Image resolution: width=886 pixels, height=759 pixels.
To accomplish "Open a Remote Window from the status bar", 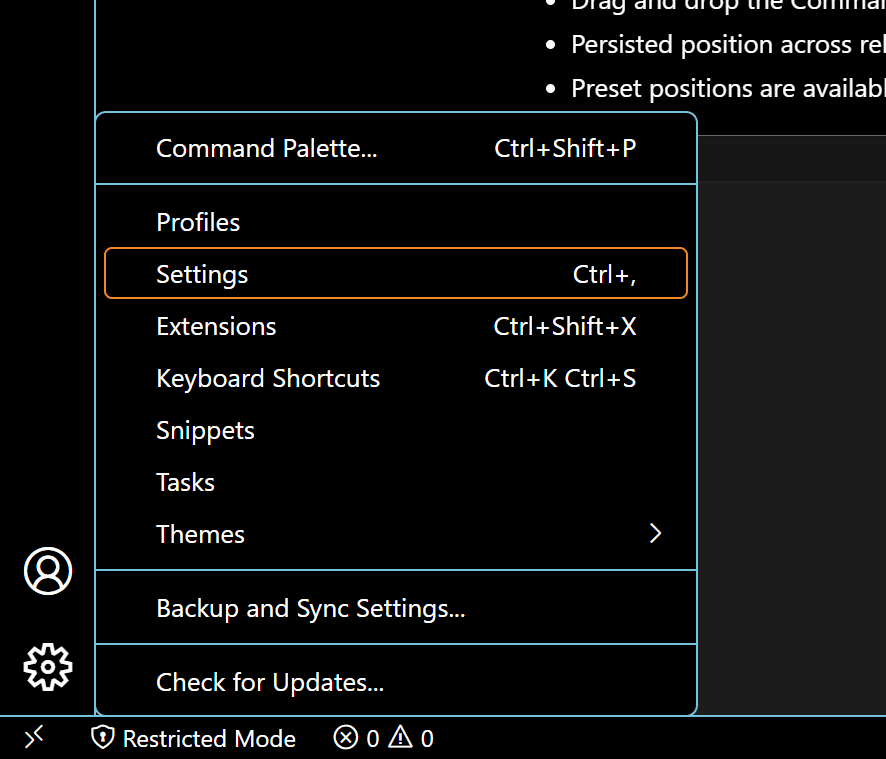I will (x=34, y=737).
